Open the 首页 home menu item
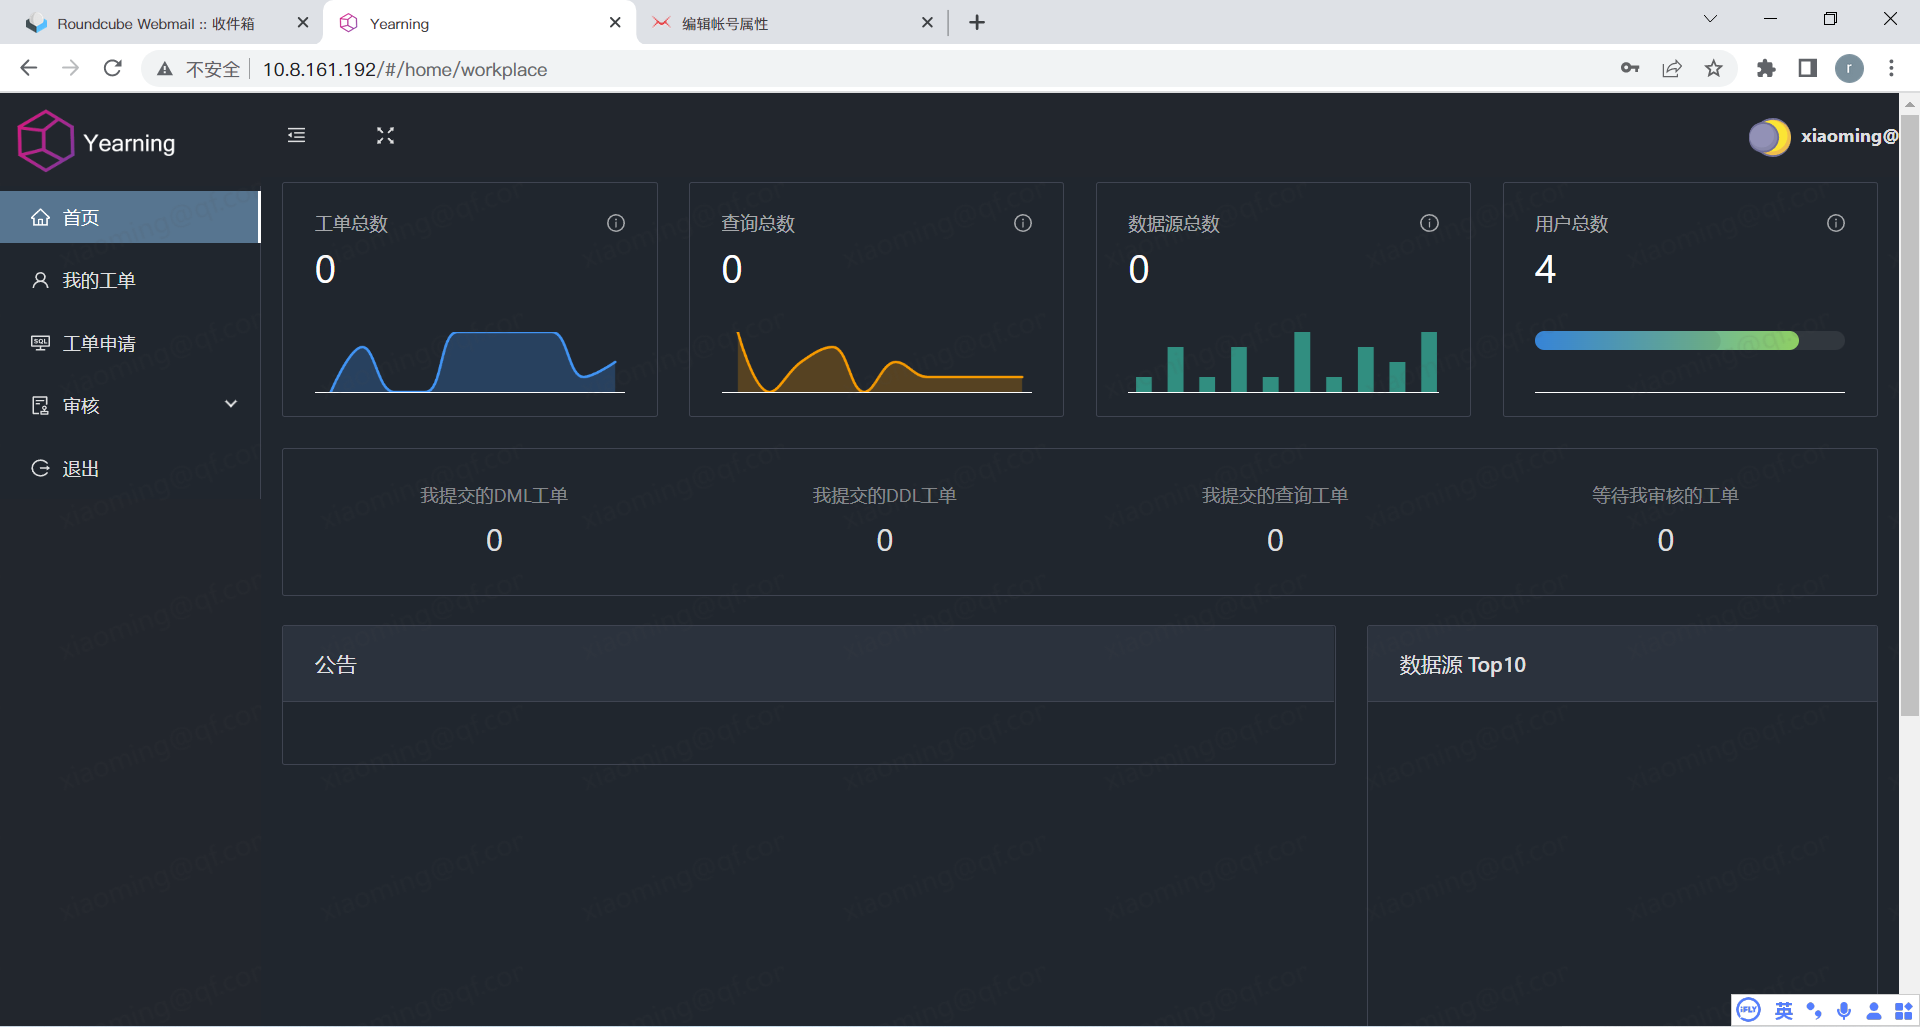 [130, 217]
